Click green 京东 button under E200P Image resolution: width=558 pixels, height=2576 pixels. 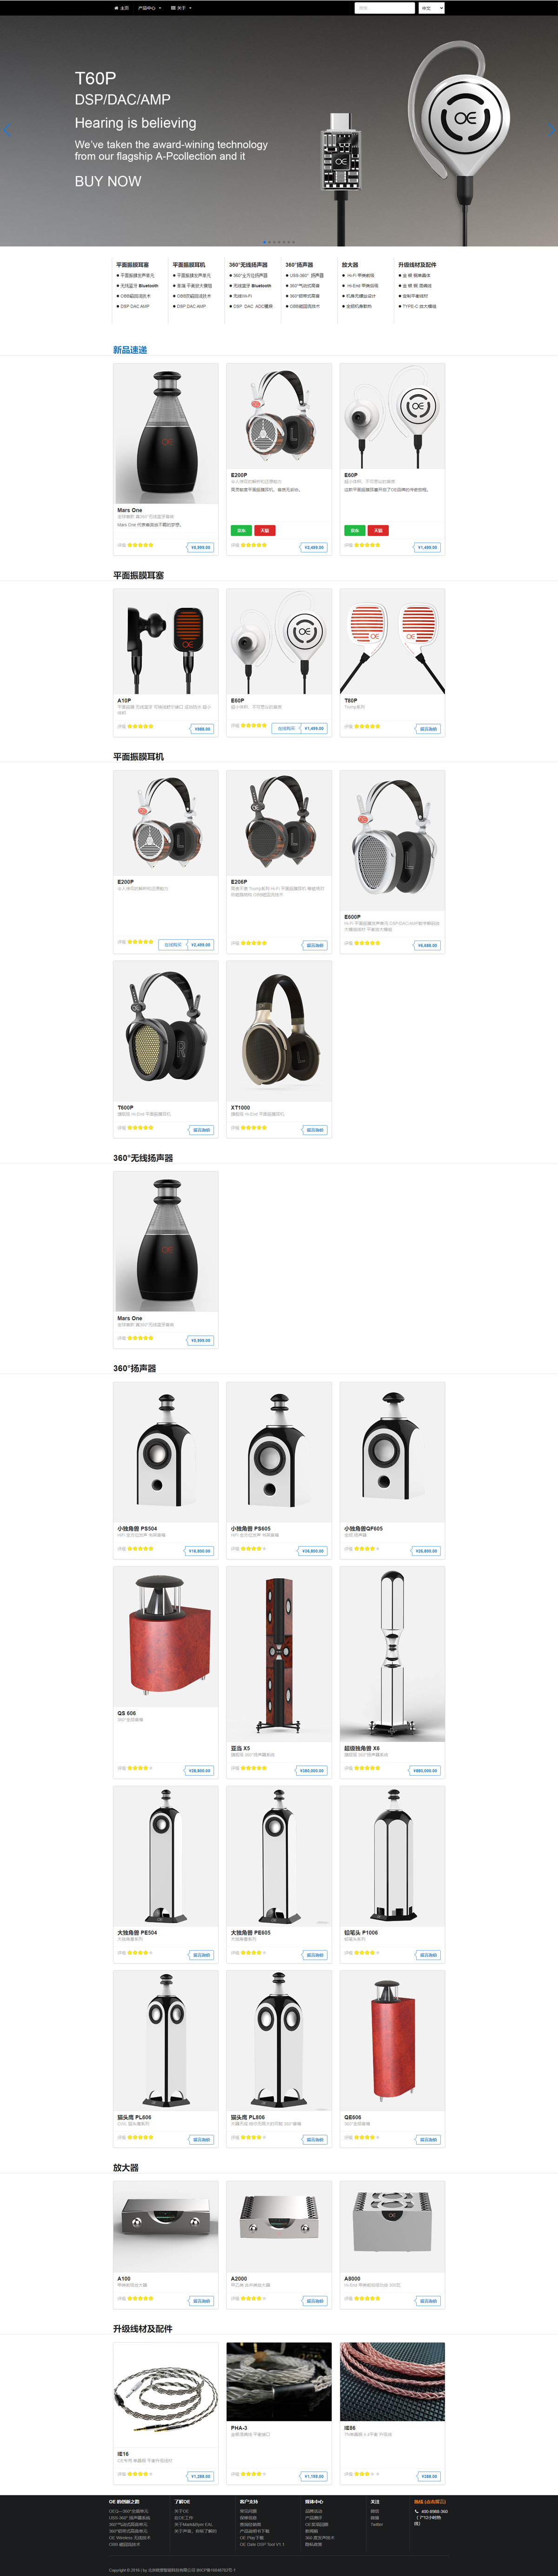pyautogui.click(x=241, y=530)
